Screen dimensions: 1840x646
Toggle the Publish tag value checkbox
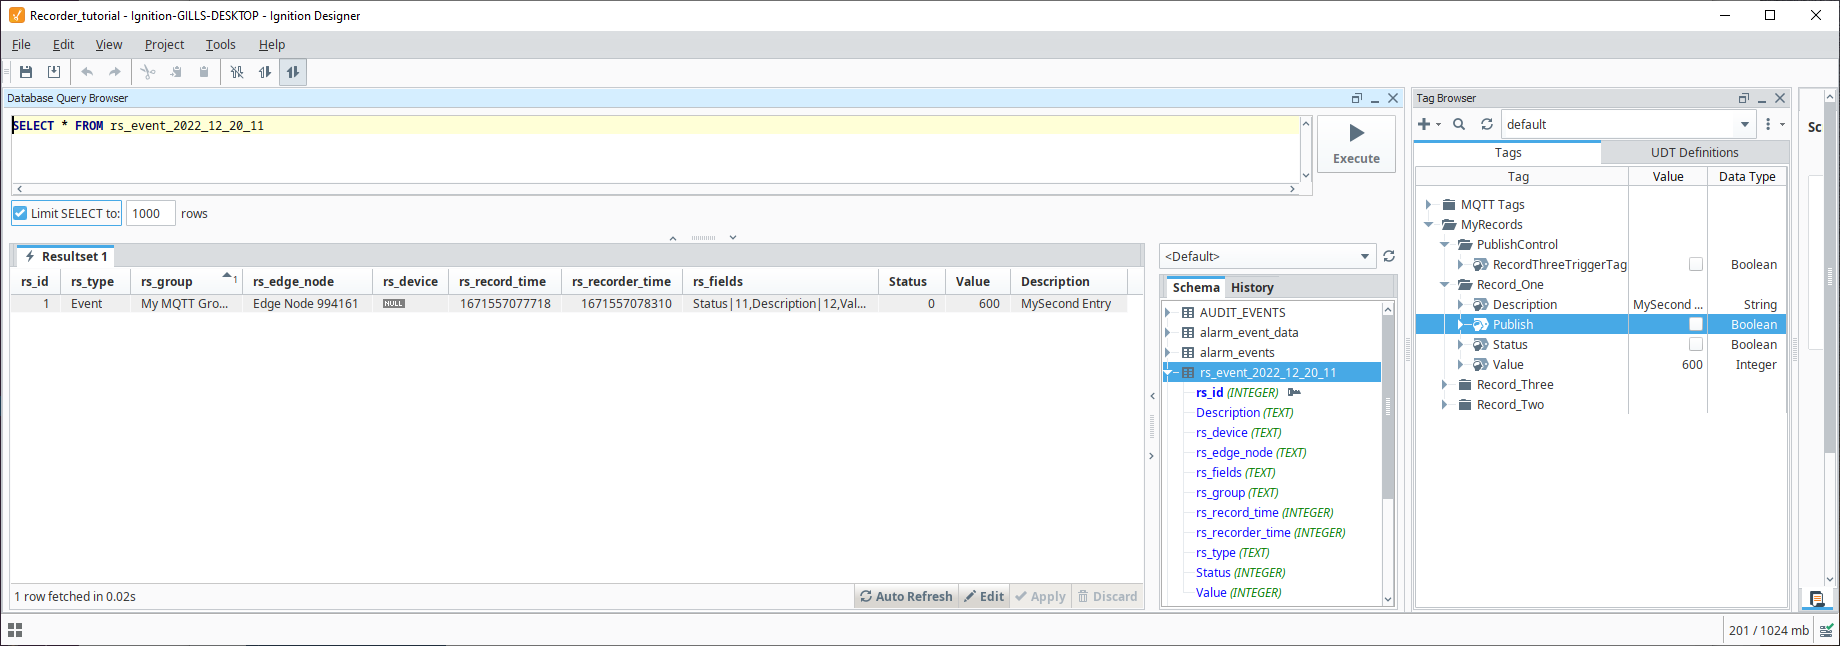pos(1696,324)
